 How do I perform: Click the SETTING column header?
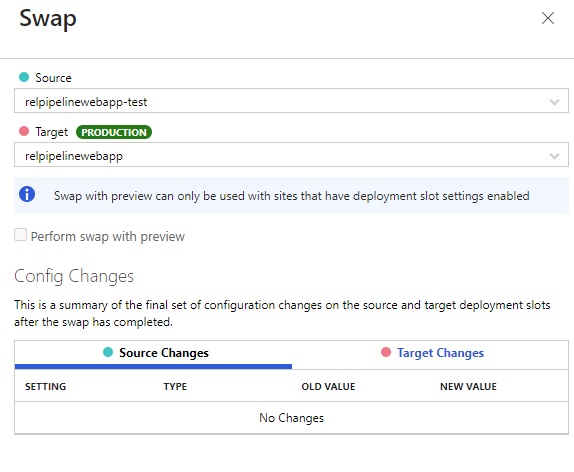coord(45,387)
